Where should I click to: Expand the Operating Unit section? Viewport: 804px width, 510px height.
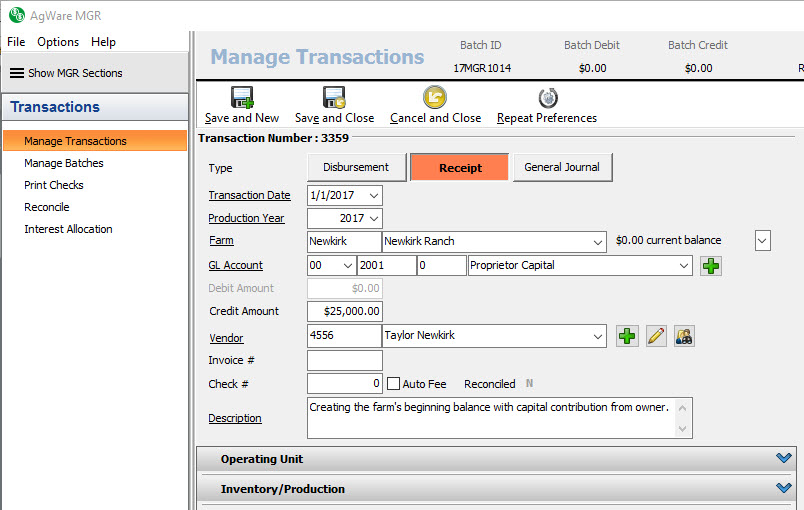tap(783, 459)
